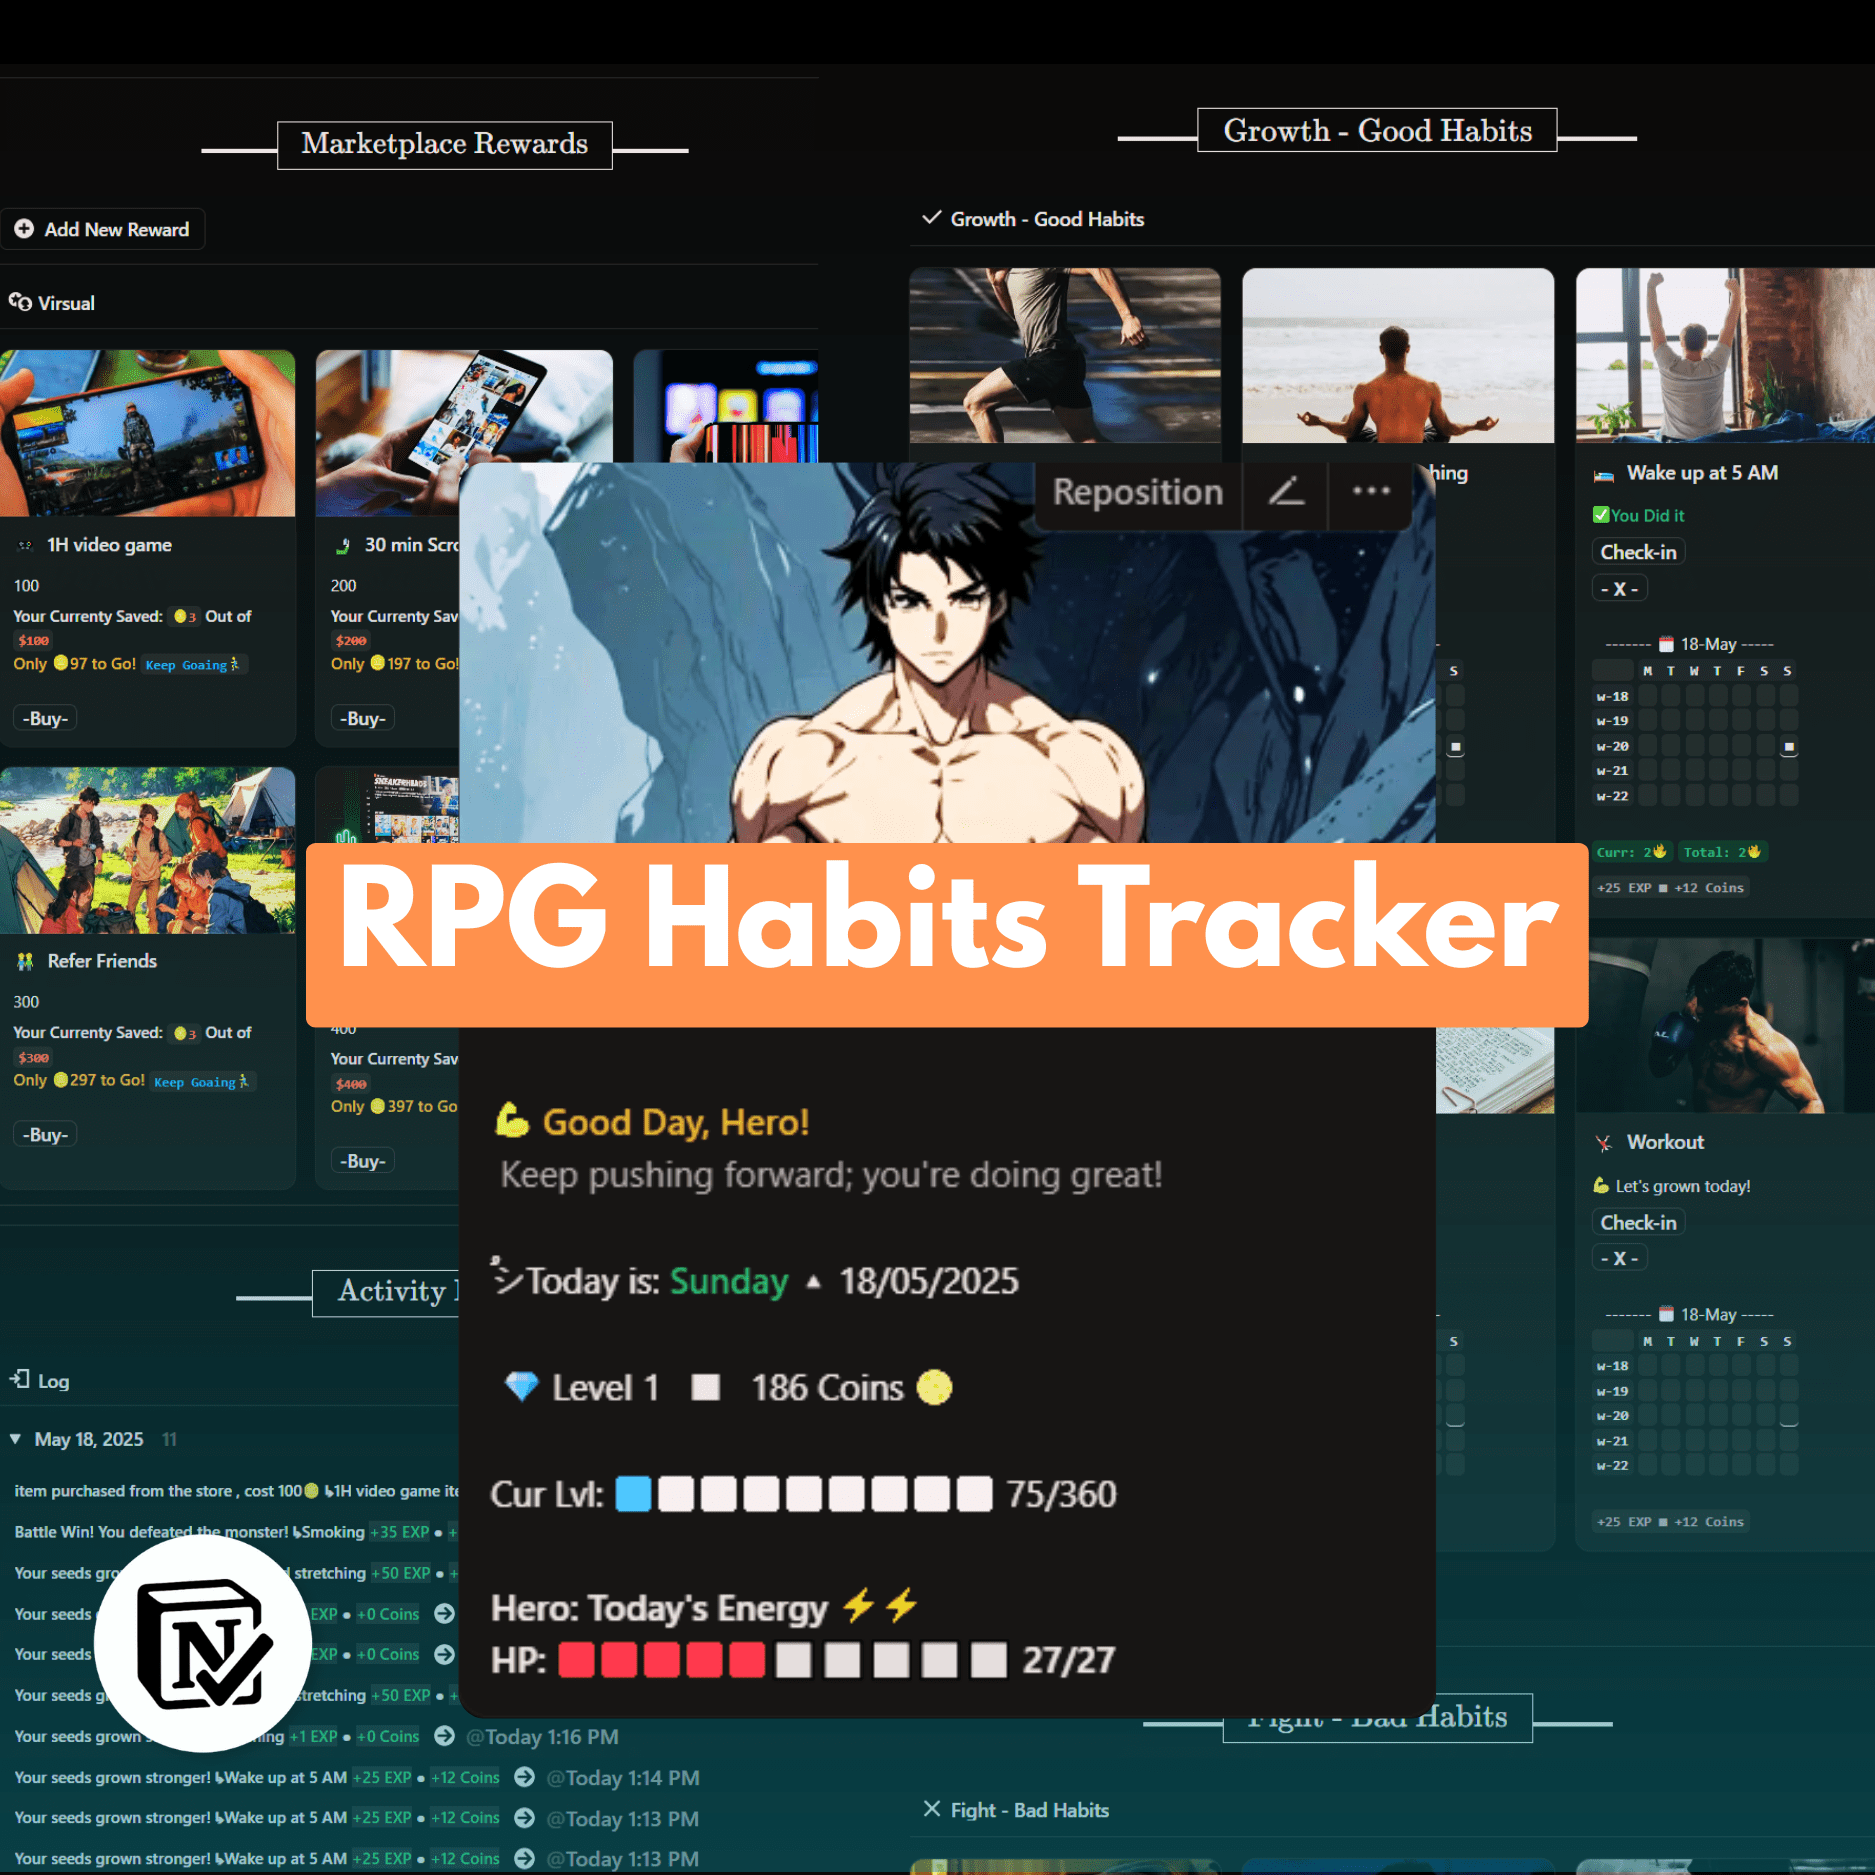Click the Curr: 2 streak badge
This screenshot has width=1875, height=1875.
pyautogui.click(x=1631, y=852)
